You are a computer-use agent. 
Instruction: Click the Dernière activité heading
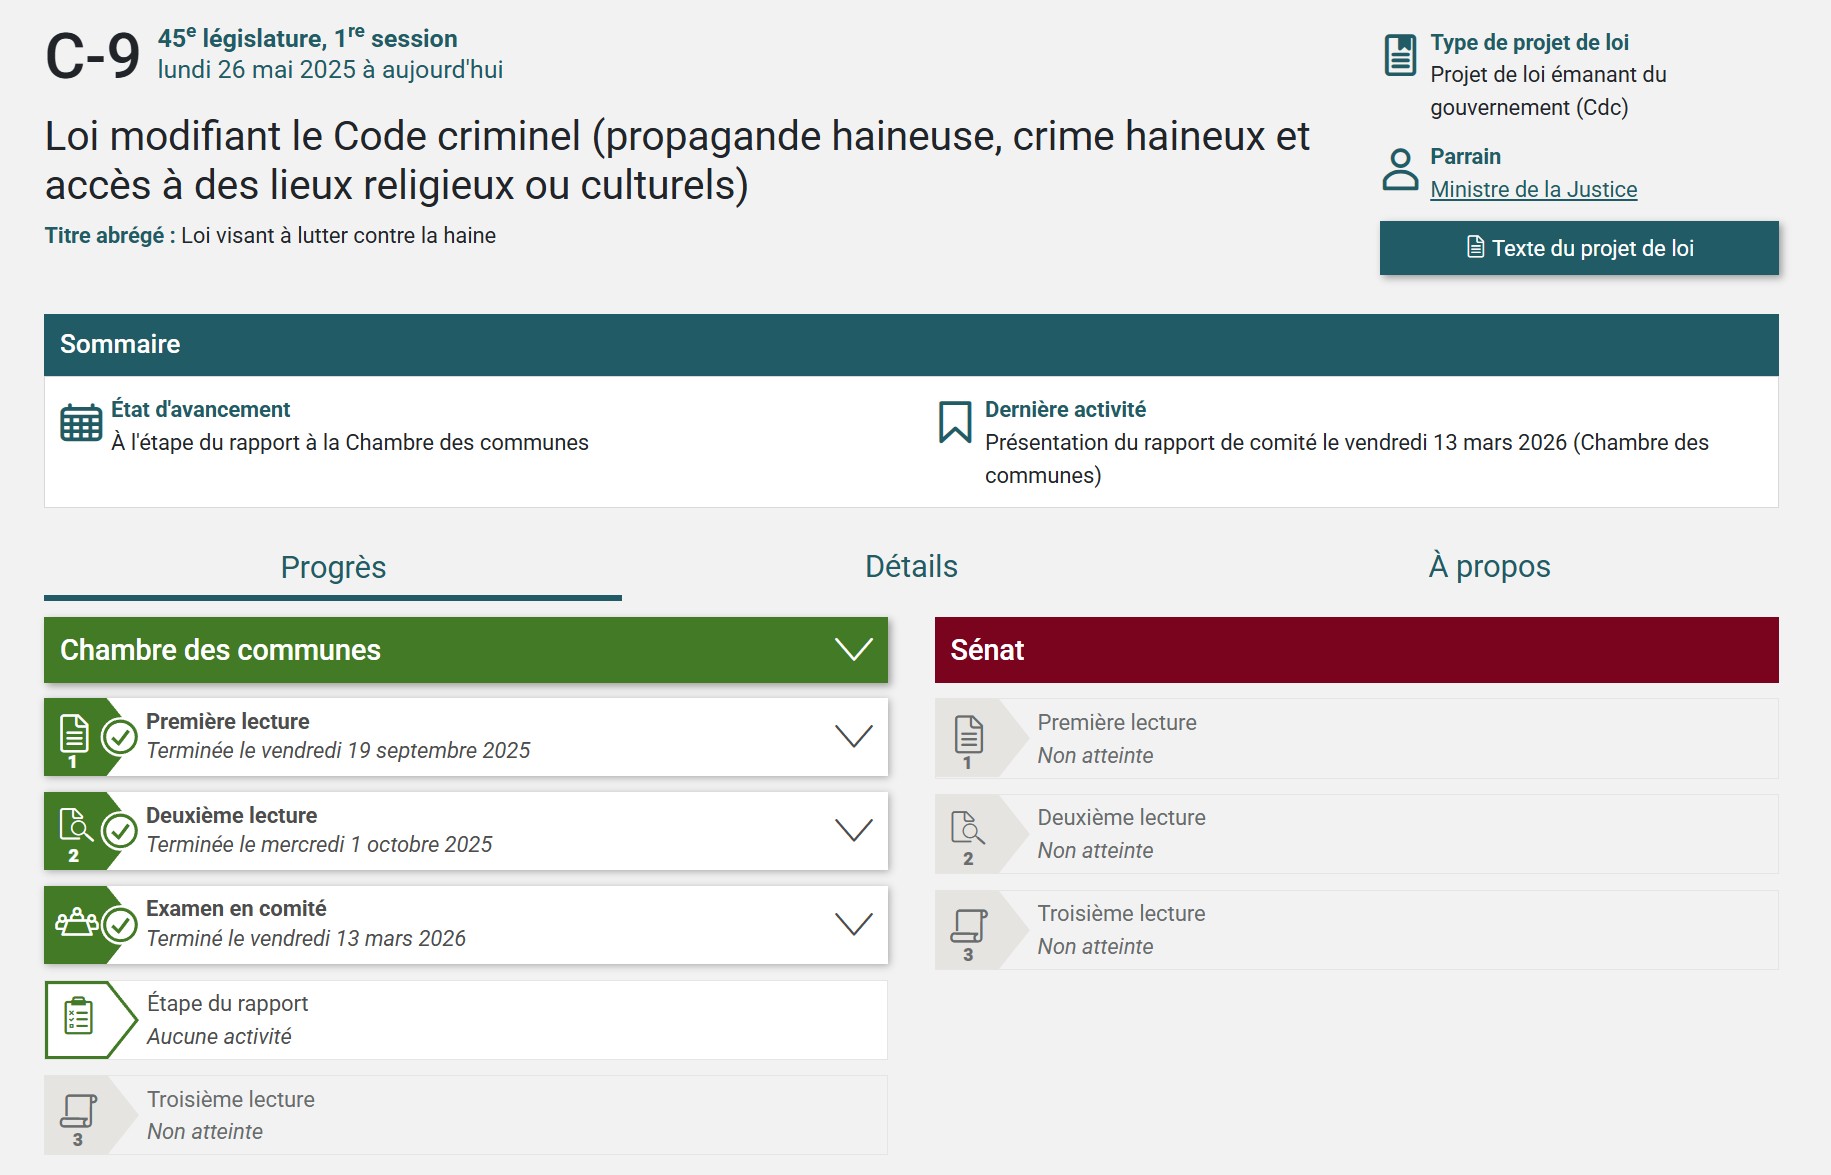point(1065,409)
